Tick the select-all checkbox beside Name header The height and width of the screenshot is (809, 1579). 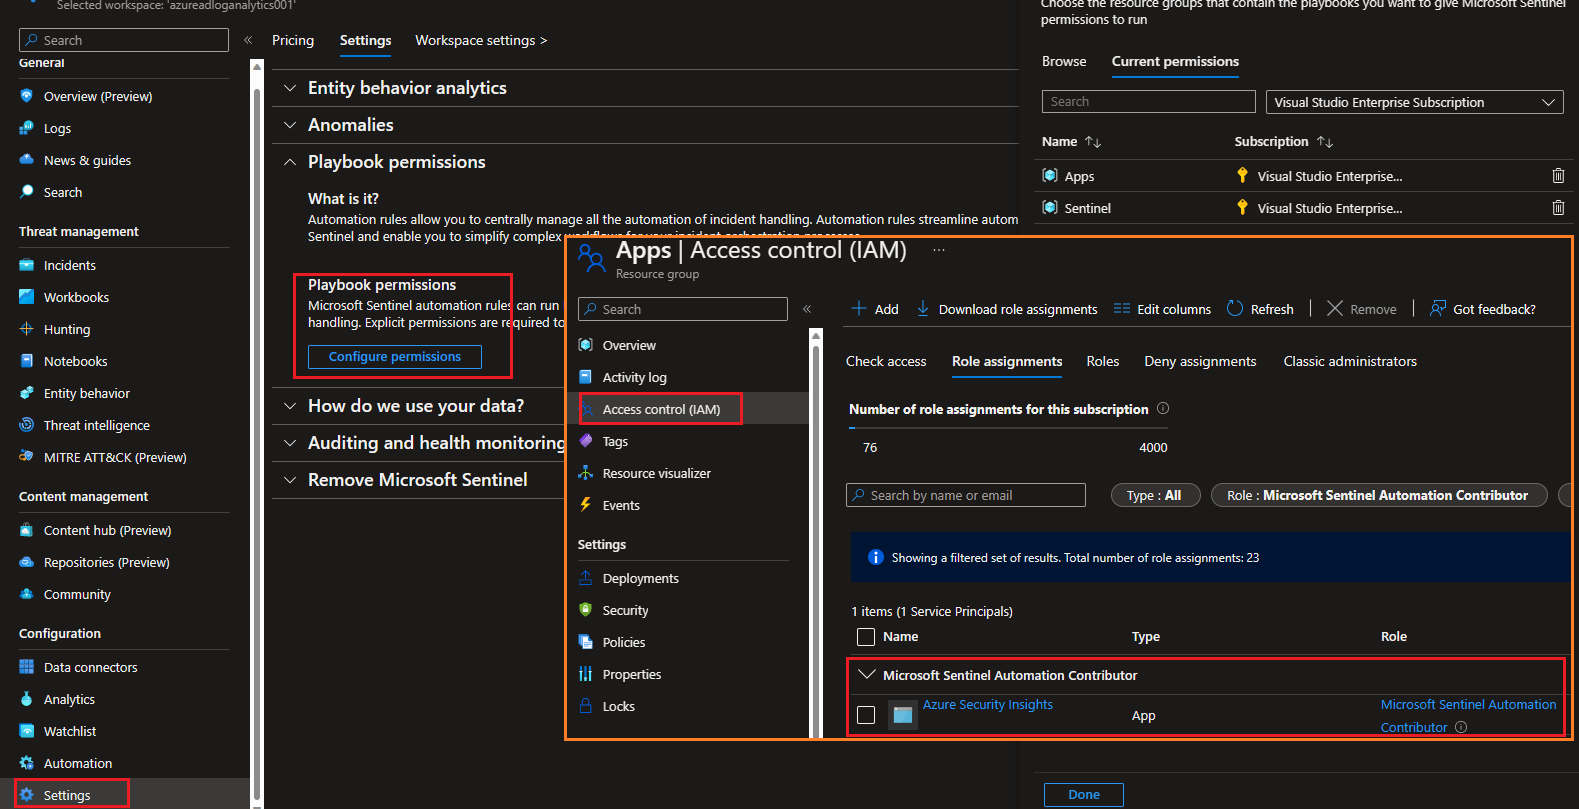point(866,637)
